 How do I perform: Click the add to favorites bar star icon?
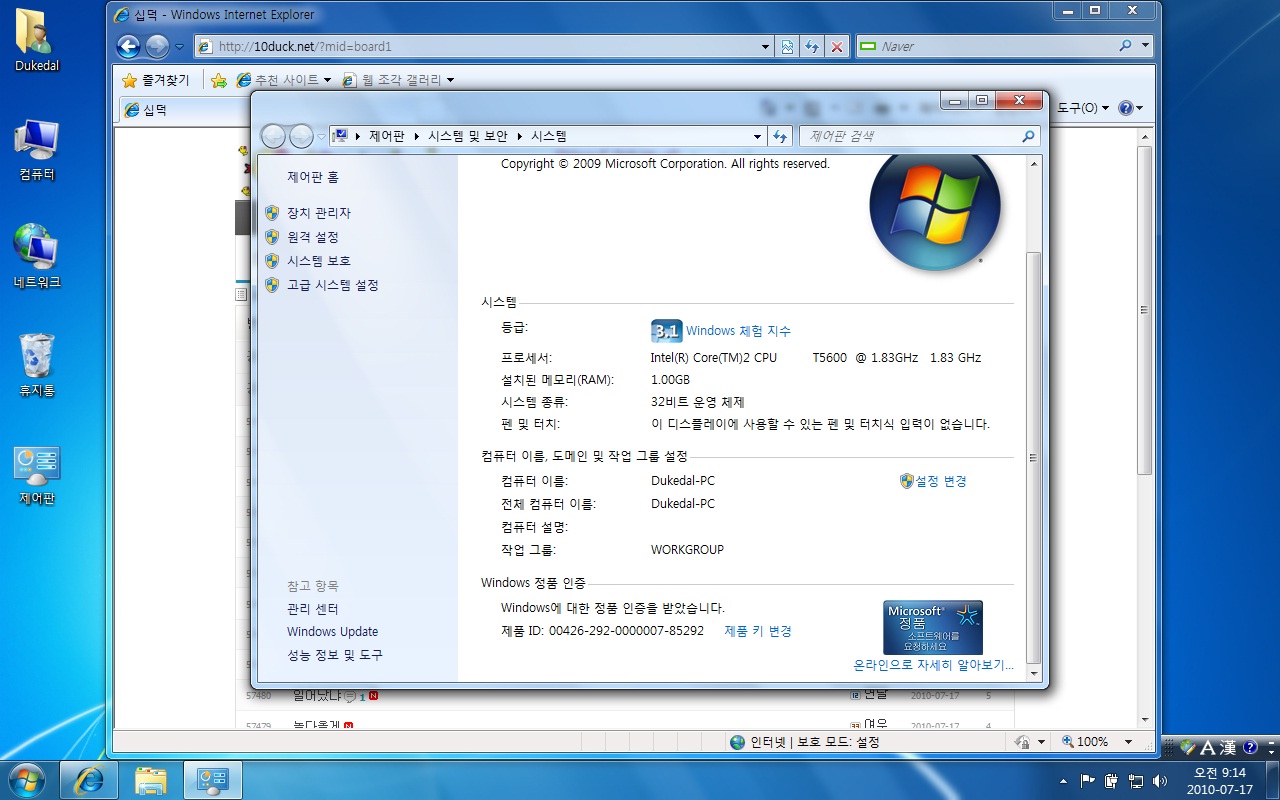point(218,80)
